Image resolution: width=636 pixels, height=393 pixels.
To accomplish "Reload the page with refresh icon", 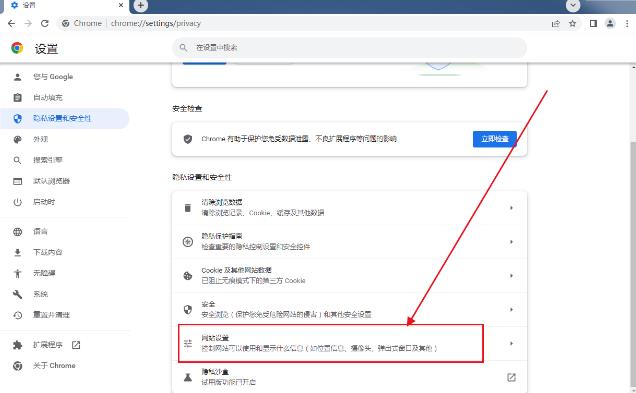I will click(x=45, y=24).
